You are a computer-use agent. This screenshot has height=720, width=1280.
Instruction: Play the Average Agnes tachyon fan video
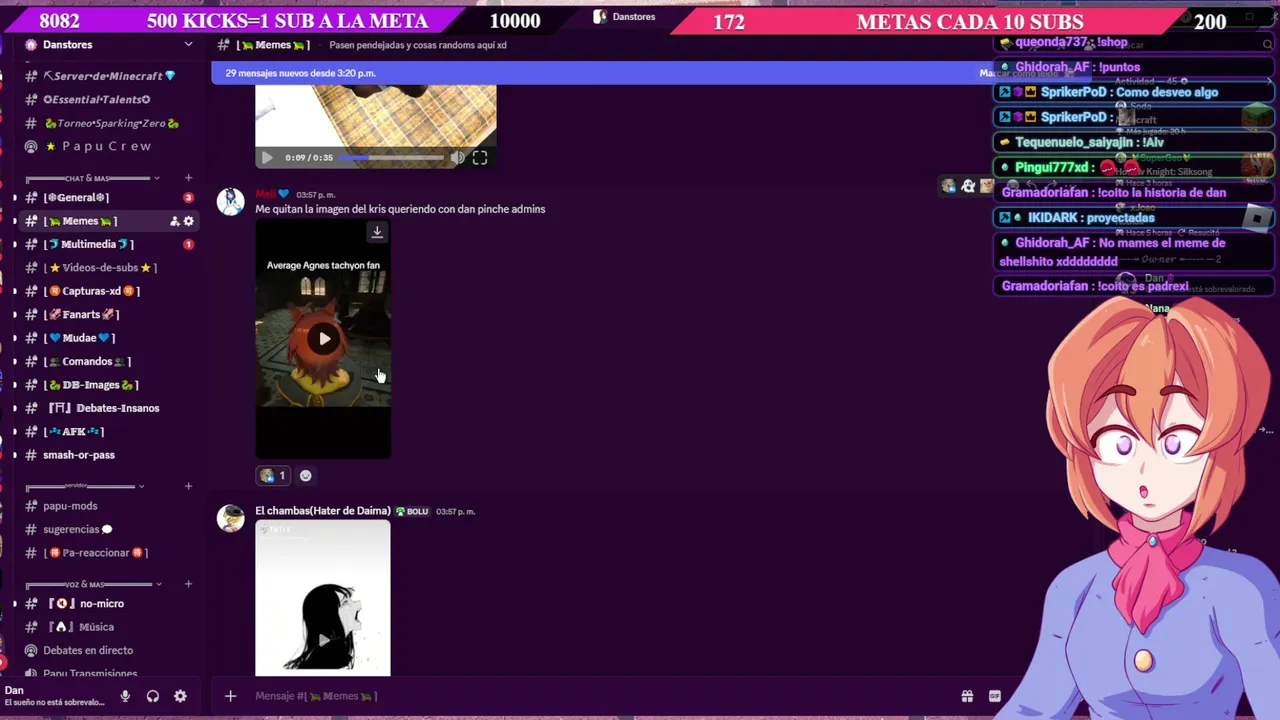coord(324,339)
